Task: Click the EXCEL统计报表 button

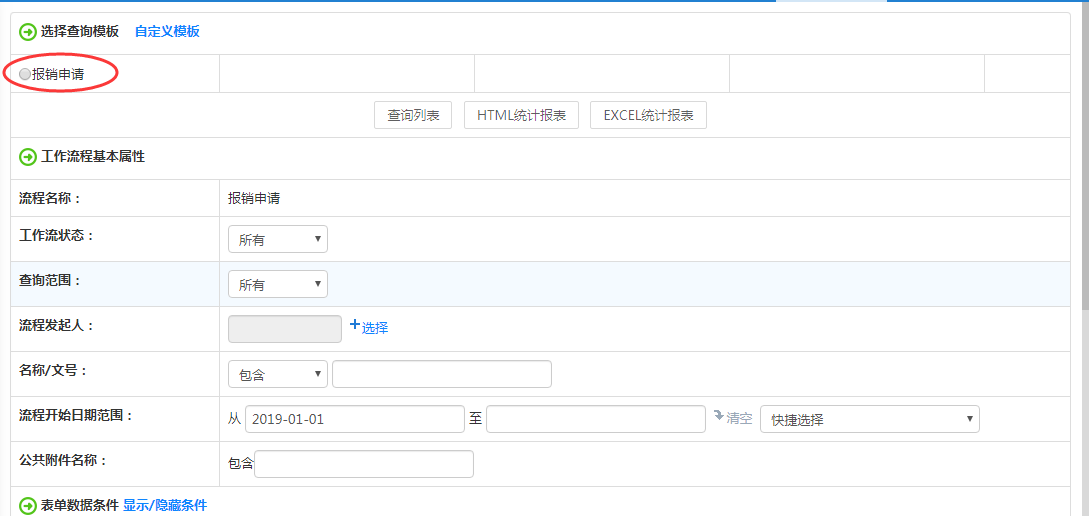Action: point(648,115)
